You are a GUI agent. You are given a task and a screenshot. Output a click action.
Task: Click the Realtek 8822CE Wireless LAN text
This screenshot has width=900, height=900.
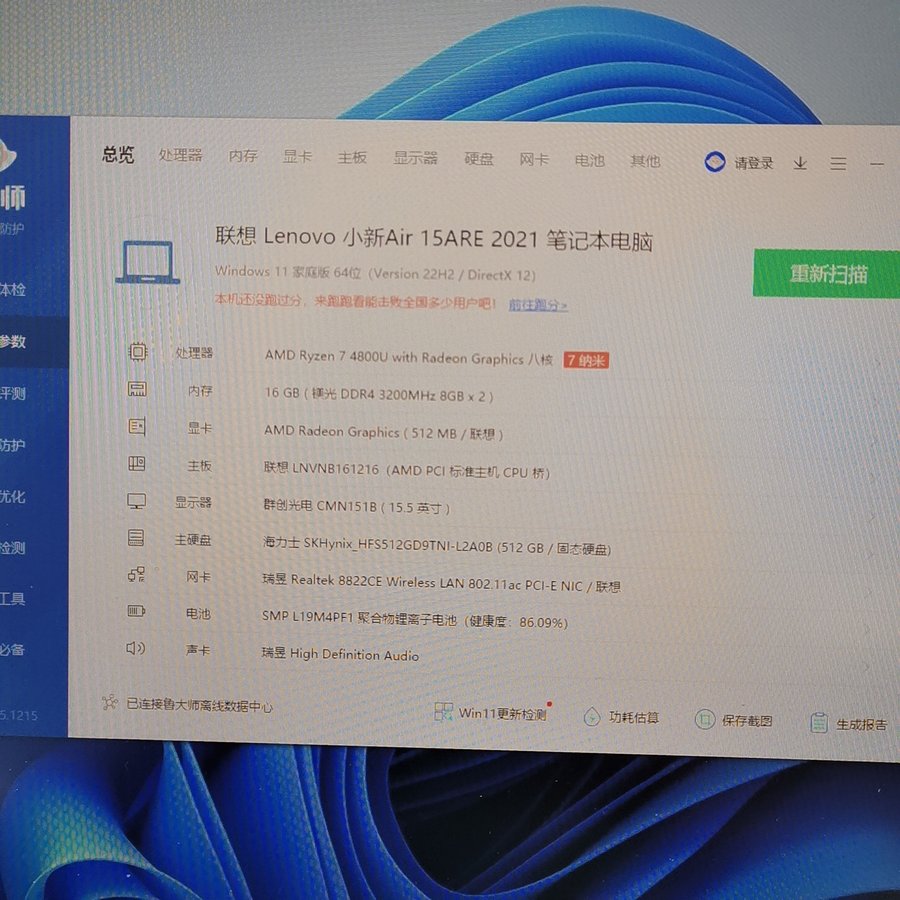pos(441,583)
